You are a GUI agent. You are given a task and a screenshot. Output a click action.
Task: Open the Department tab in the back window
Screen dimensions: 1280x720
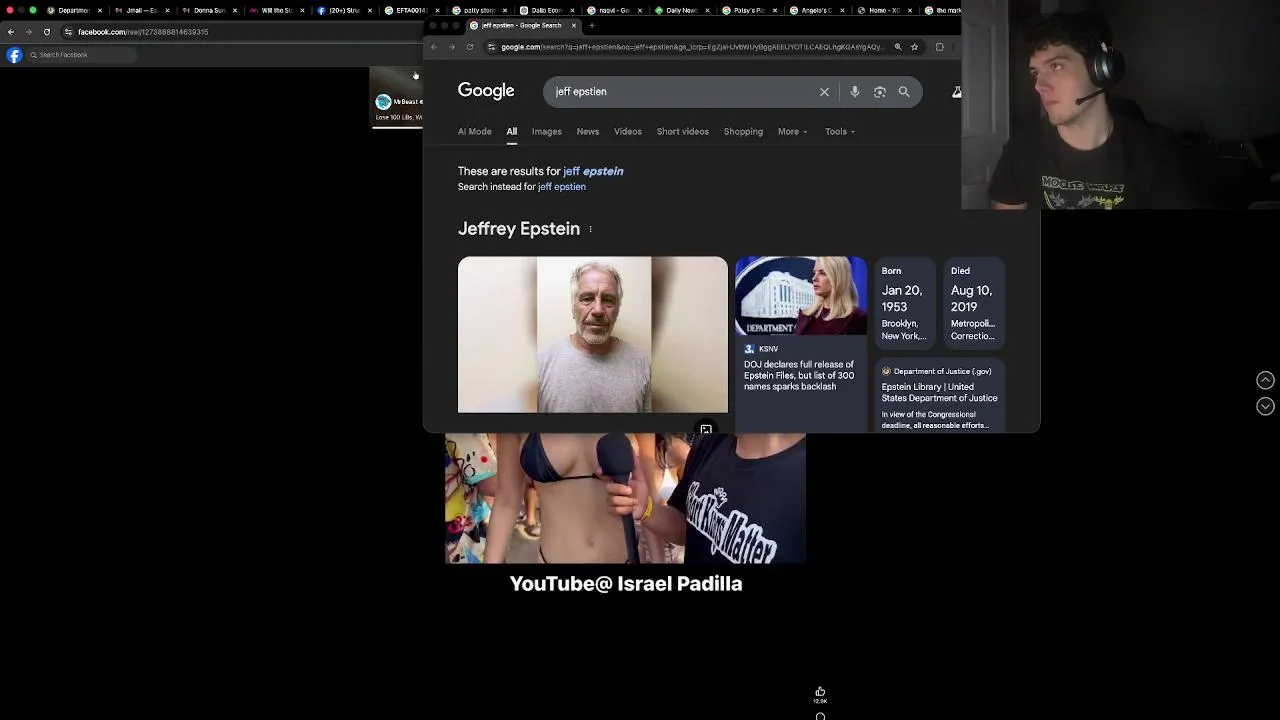coord(74,10)
